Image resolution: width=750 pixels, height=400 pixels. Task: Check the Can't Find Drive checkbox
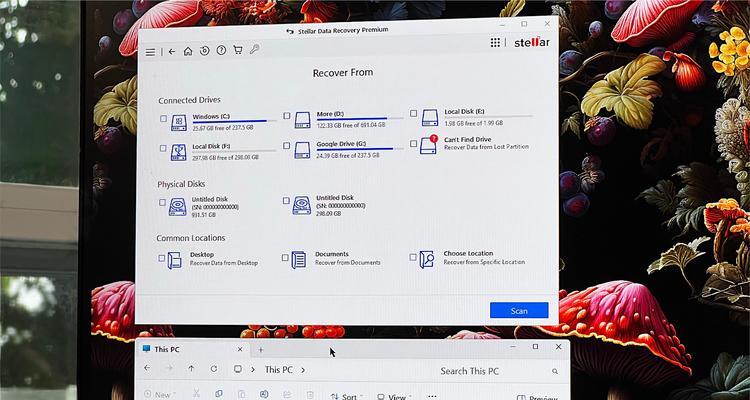pyautogui.click(x=413, y=144)
